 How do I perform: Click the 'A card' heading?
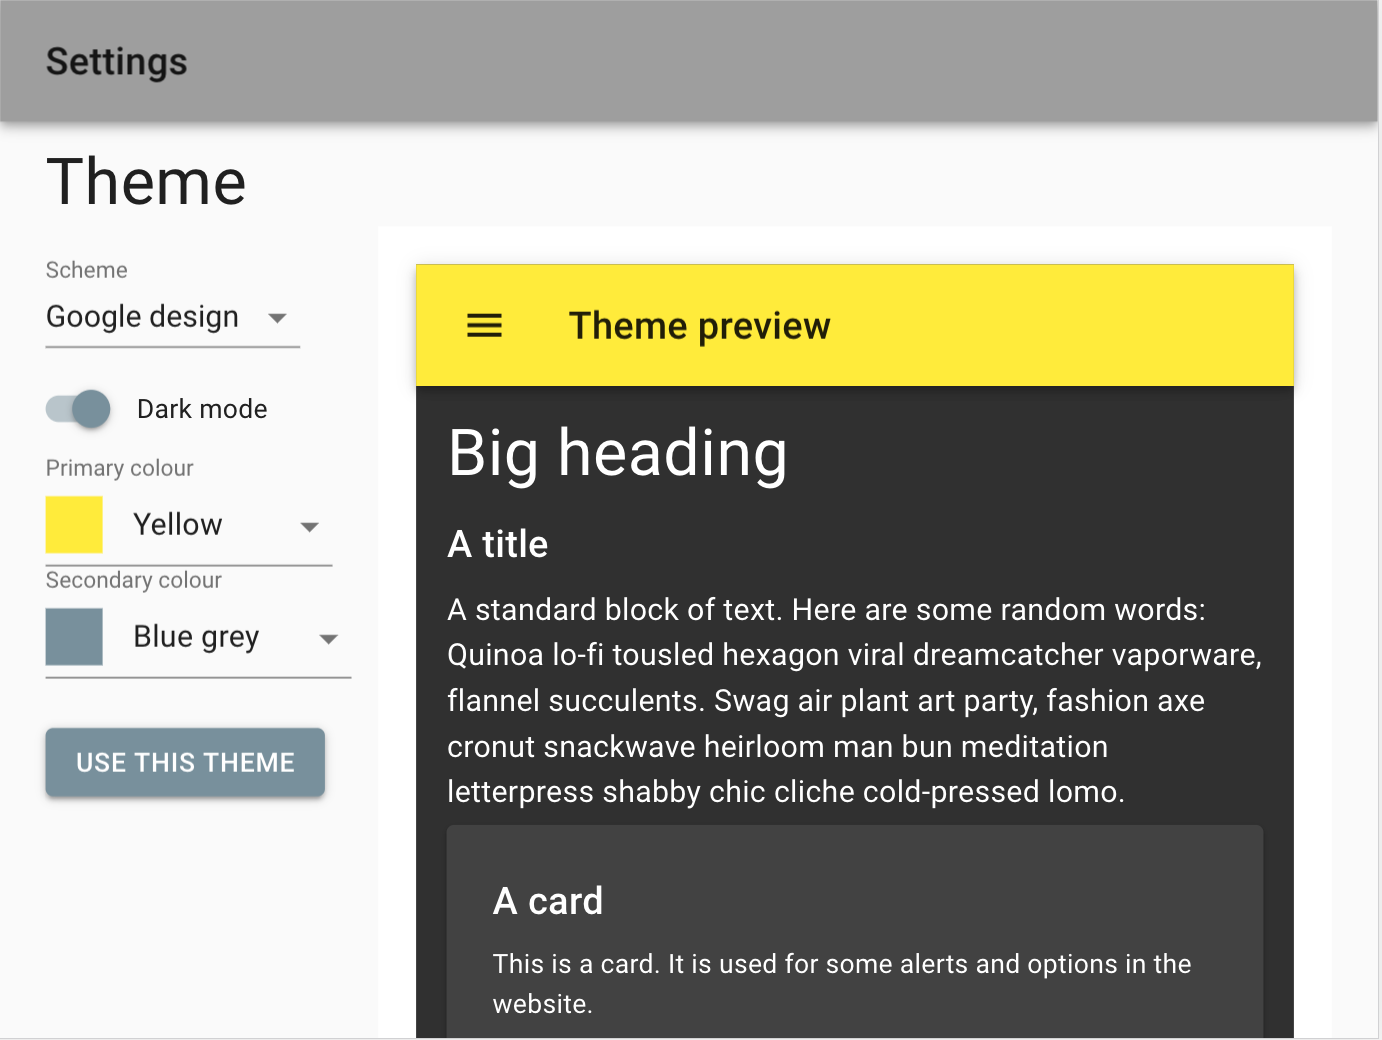point(548,901)
